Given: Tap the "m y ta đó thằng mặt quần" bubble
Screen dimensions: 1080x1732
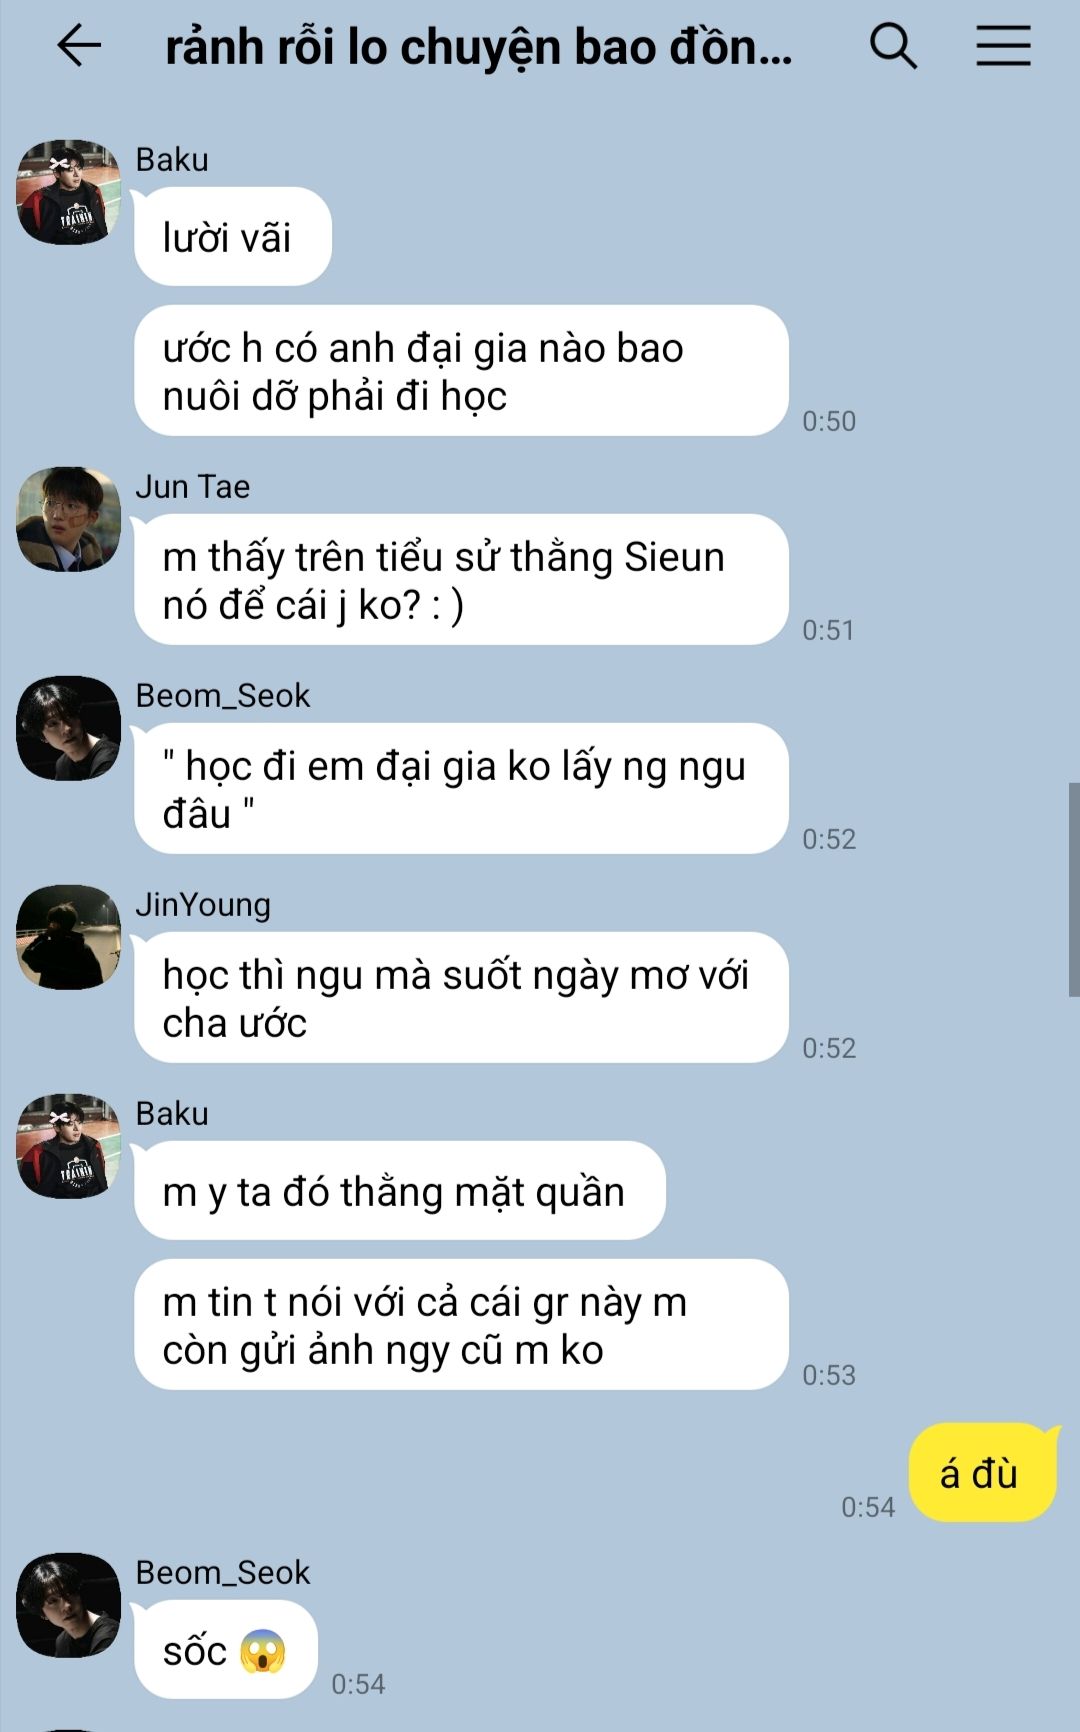Looking at the screenshot, I should (400, 1191).
